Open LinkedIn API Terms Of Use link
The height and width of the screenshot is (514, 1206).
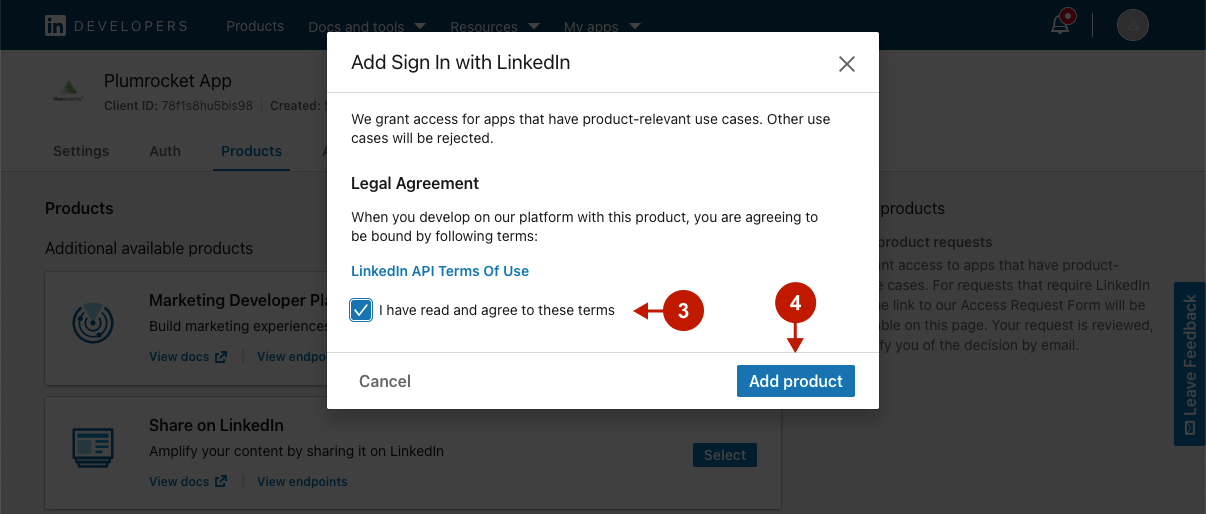pos(440,271)
